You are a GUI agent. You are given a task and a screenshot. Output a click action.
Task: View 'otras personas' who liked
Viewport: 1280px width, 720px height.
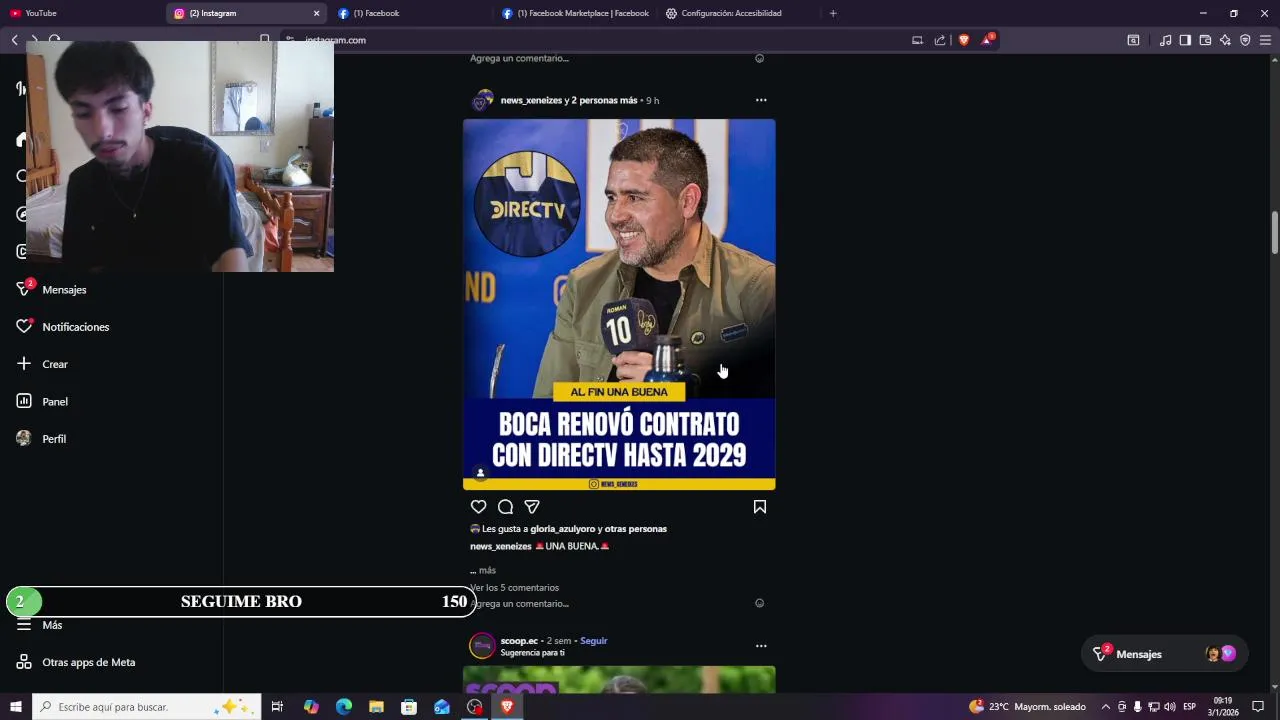[x=636, y=529]
